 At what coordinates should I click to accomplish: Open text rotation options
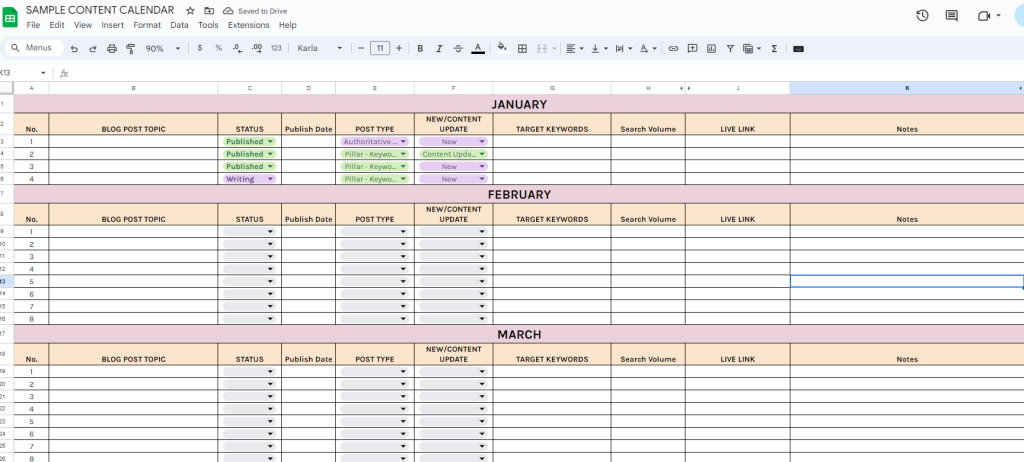tap(647, 48)
